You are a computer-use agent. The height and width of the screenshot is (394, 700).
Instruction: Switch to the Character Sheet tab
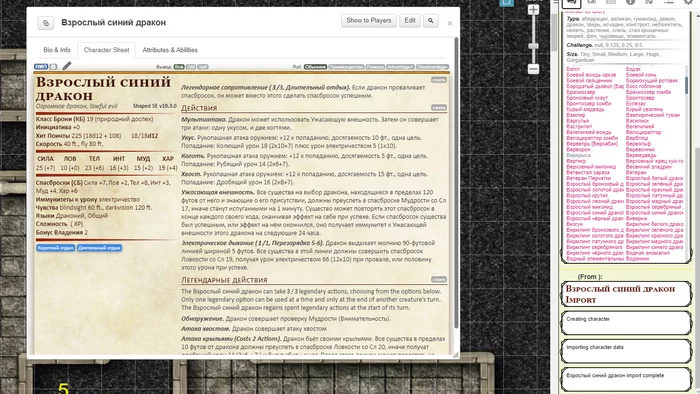[x=106, y=50]
